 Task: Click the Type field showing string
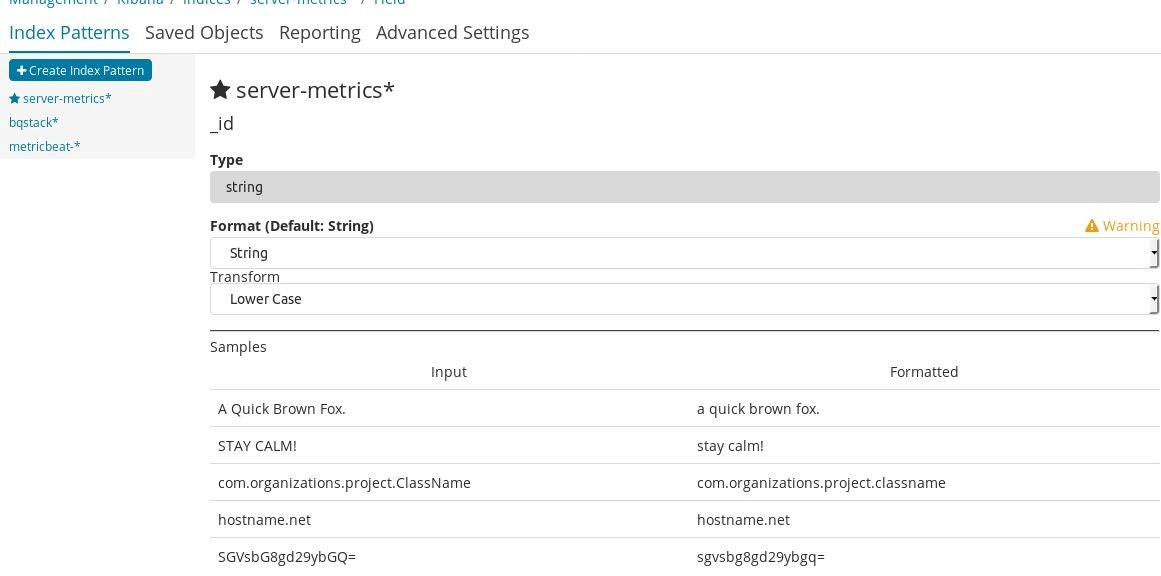[684, 187]
